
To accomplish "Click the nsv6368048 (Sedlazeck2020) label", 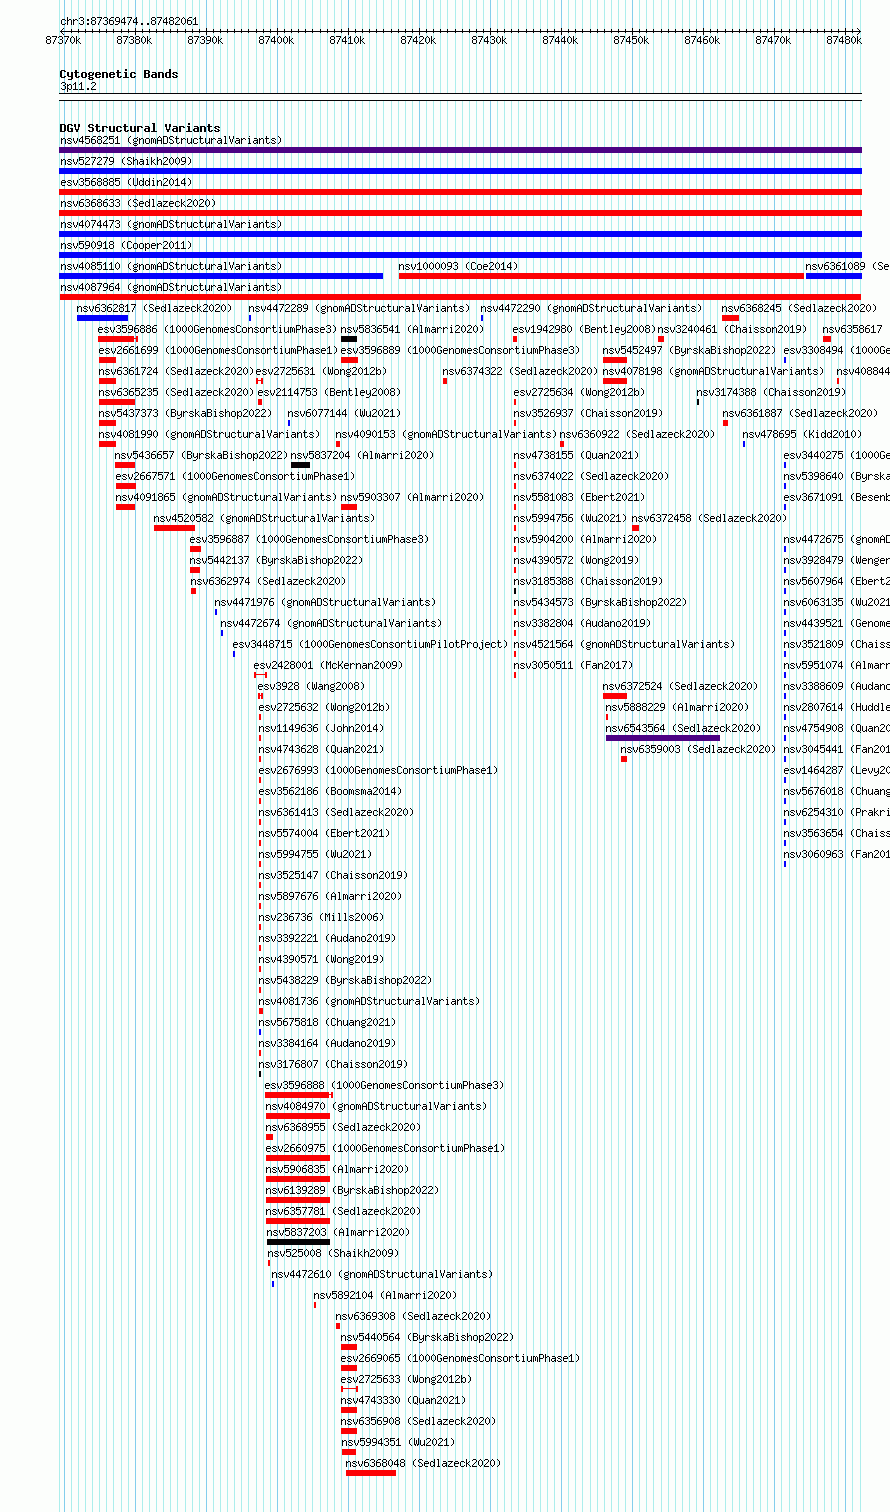I will click(x=423, y=1463).
